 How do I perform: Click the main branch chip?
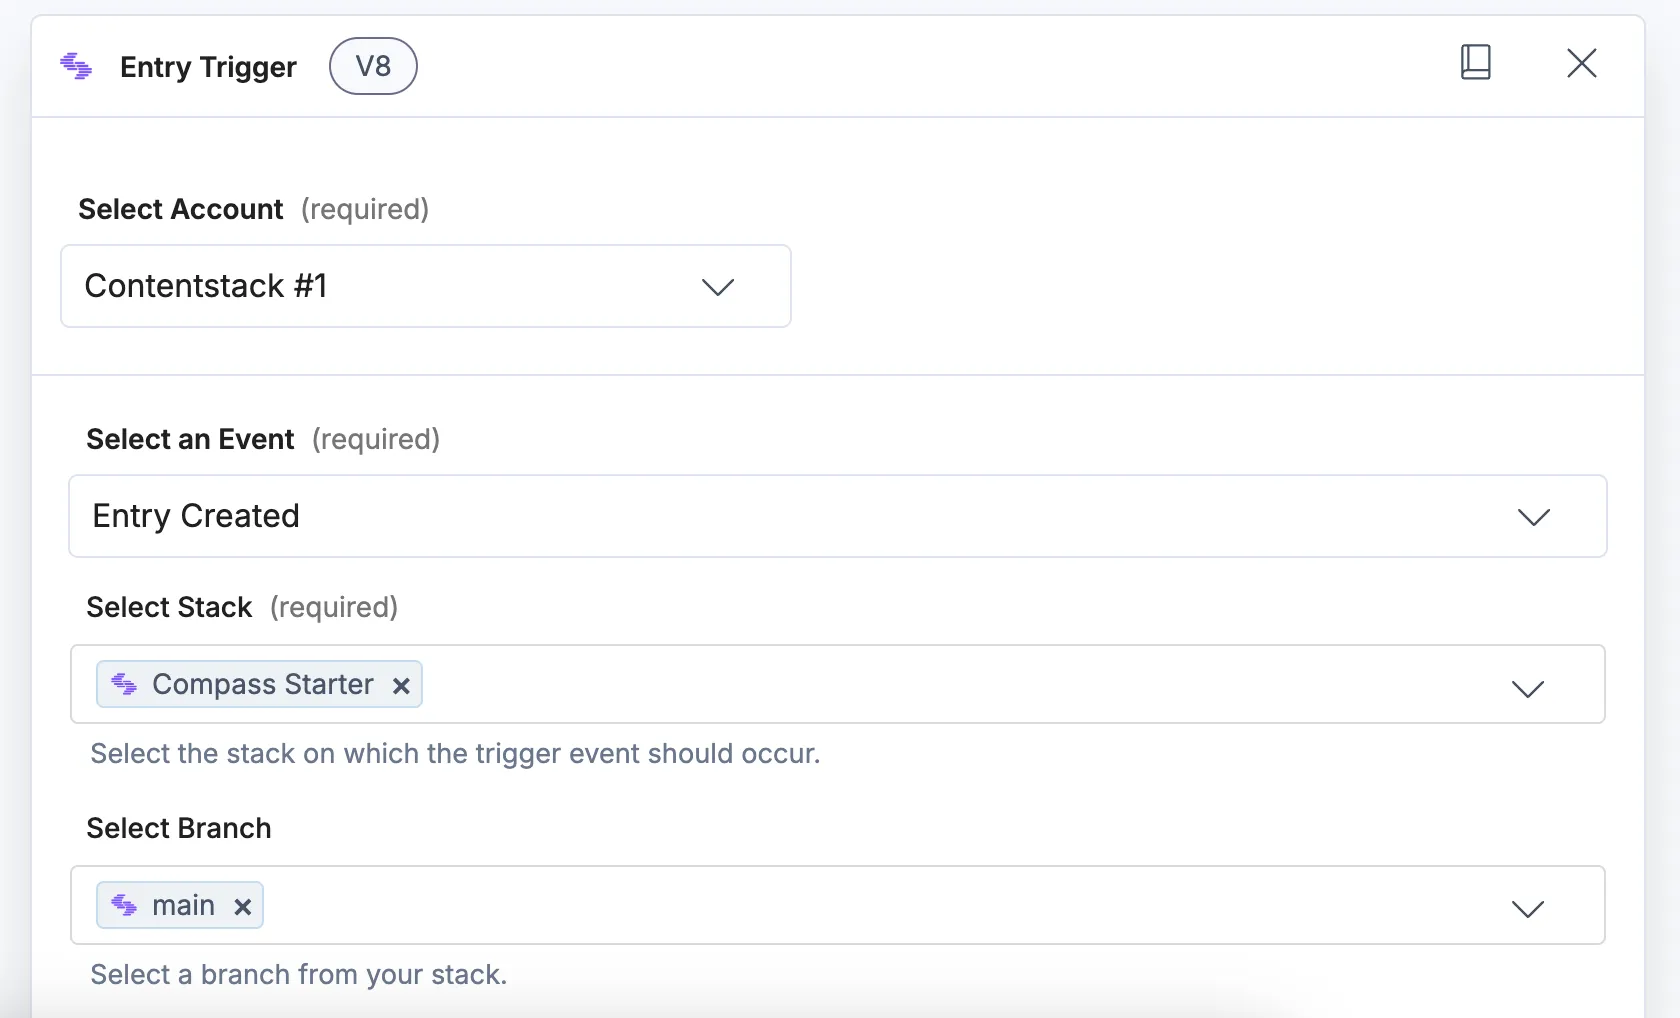(180, 905)
